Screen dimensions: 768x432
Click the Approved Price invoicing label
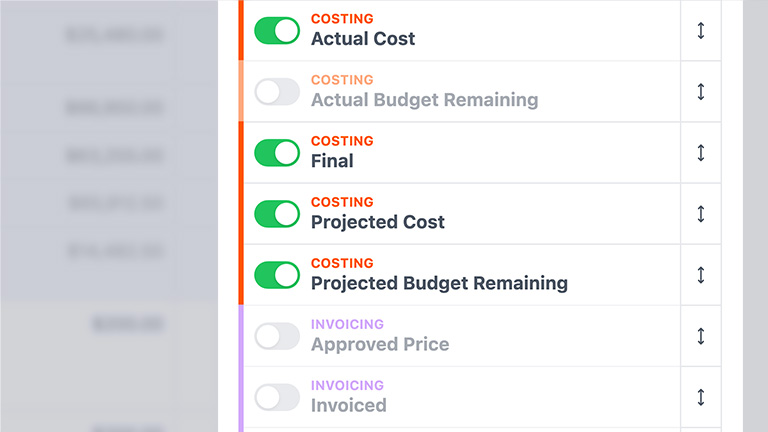(380, 344)
